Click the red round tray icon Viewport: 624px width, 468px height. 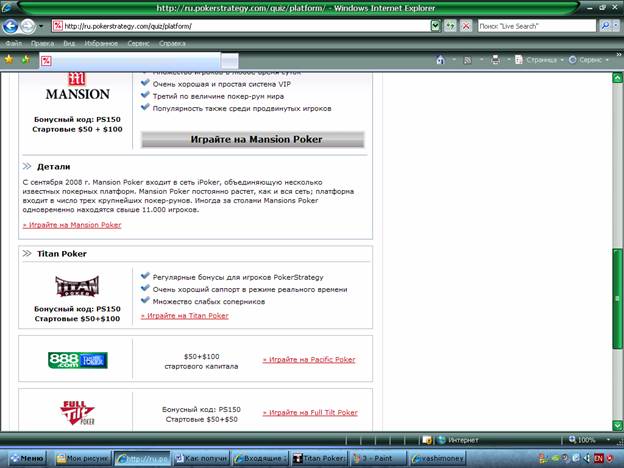pyautogui.click(x=609, y=458)
